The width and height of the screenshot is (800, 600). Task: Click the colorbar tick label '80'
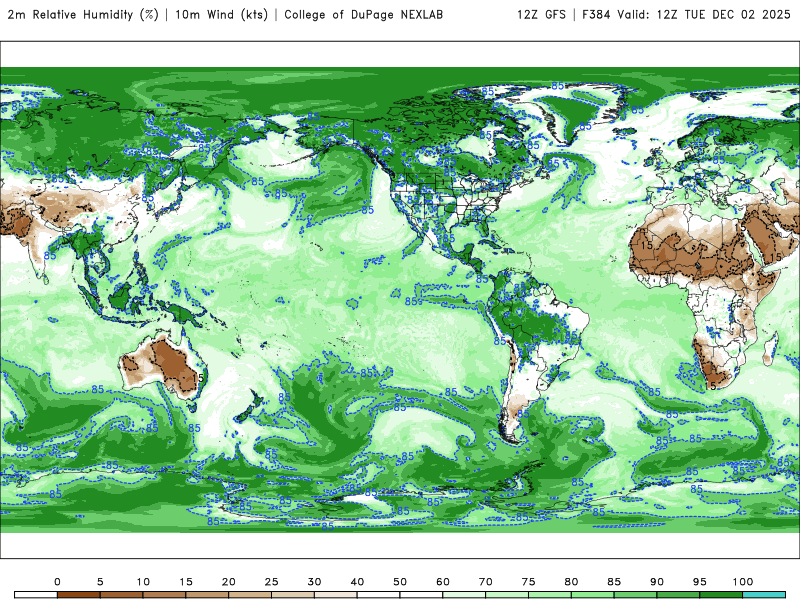571,582
